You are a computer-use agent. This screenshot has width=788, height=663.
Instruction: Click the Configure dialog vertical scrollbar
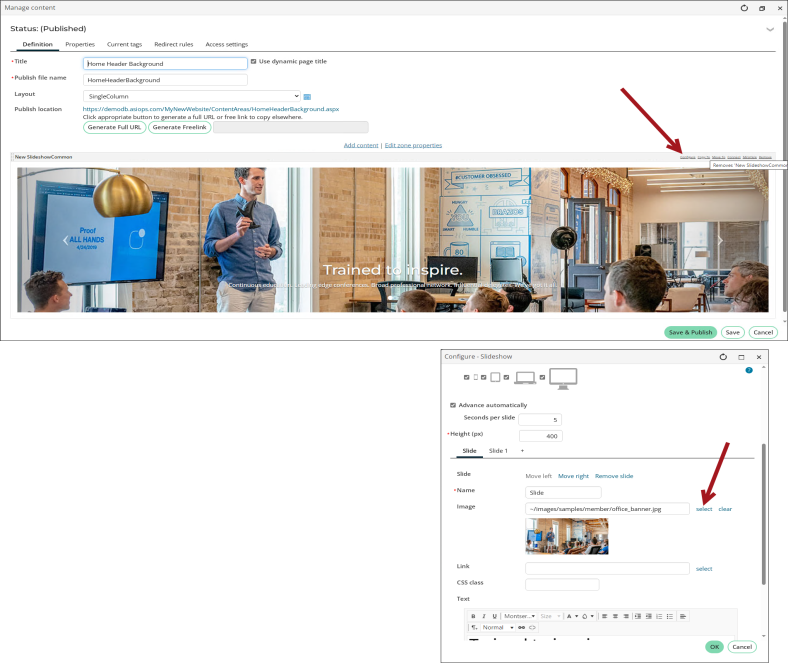(x=764, y=513)
